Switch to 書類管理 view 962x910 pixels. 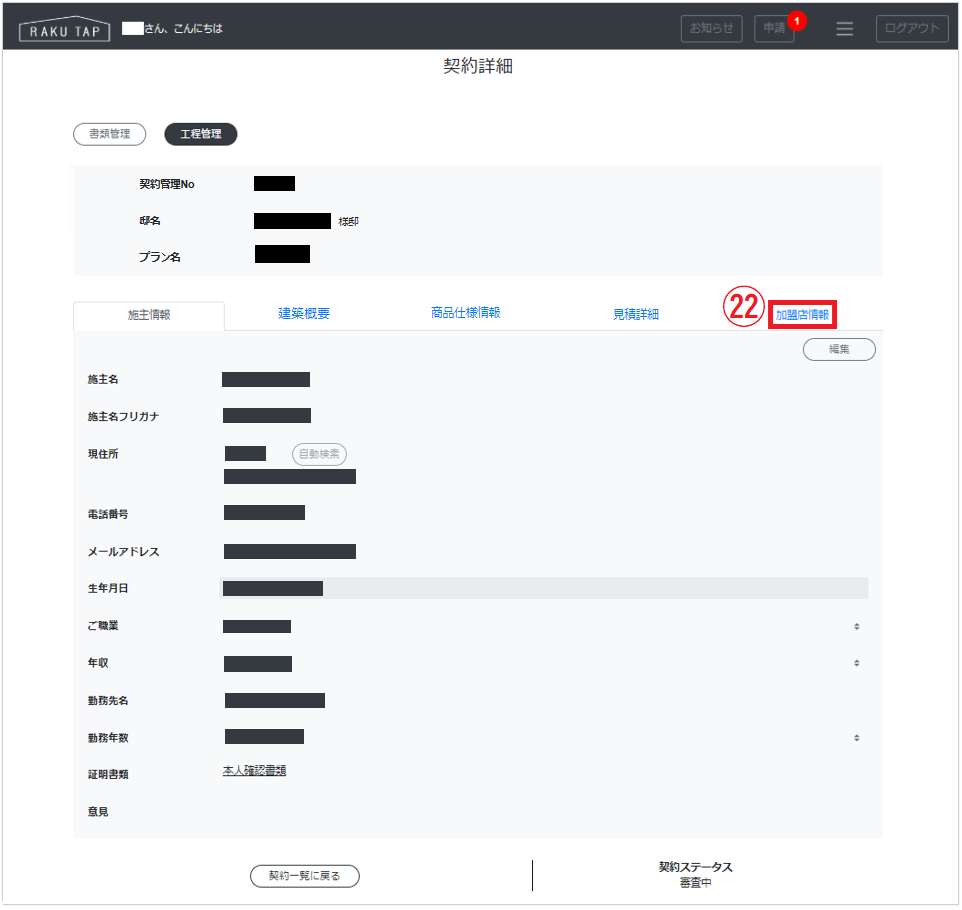click(109, 134)
